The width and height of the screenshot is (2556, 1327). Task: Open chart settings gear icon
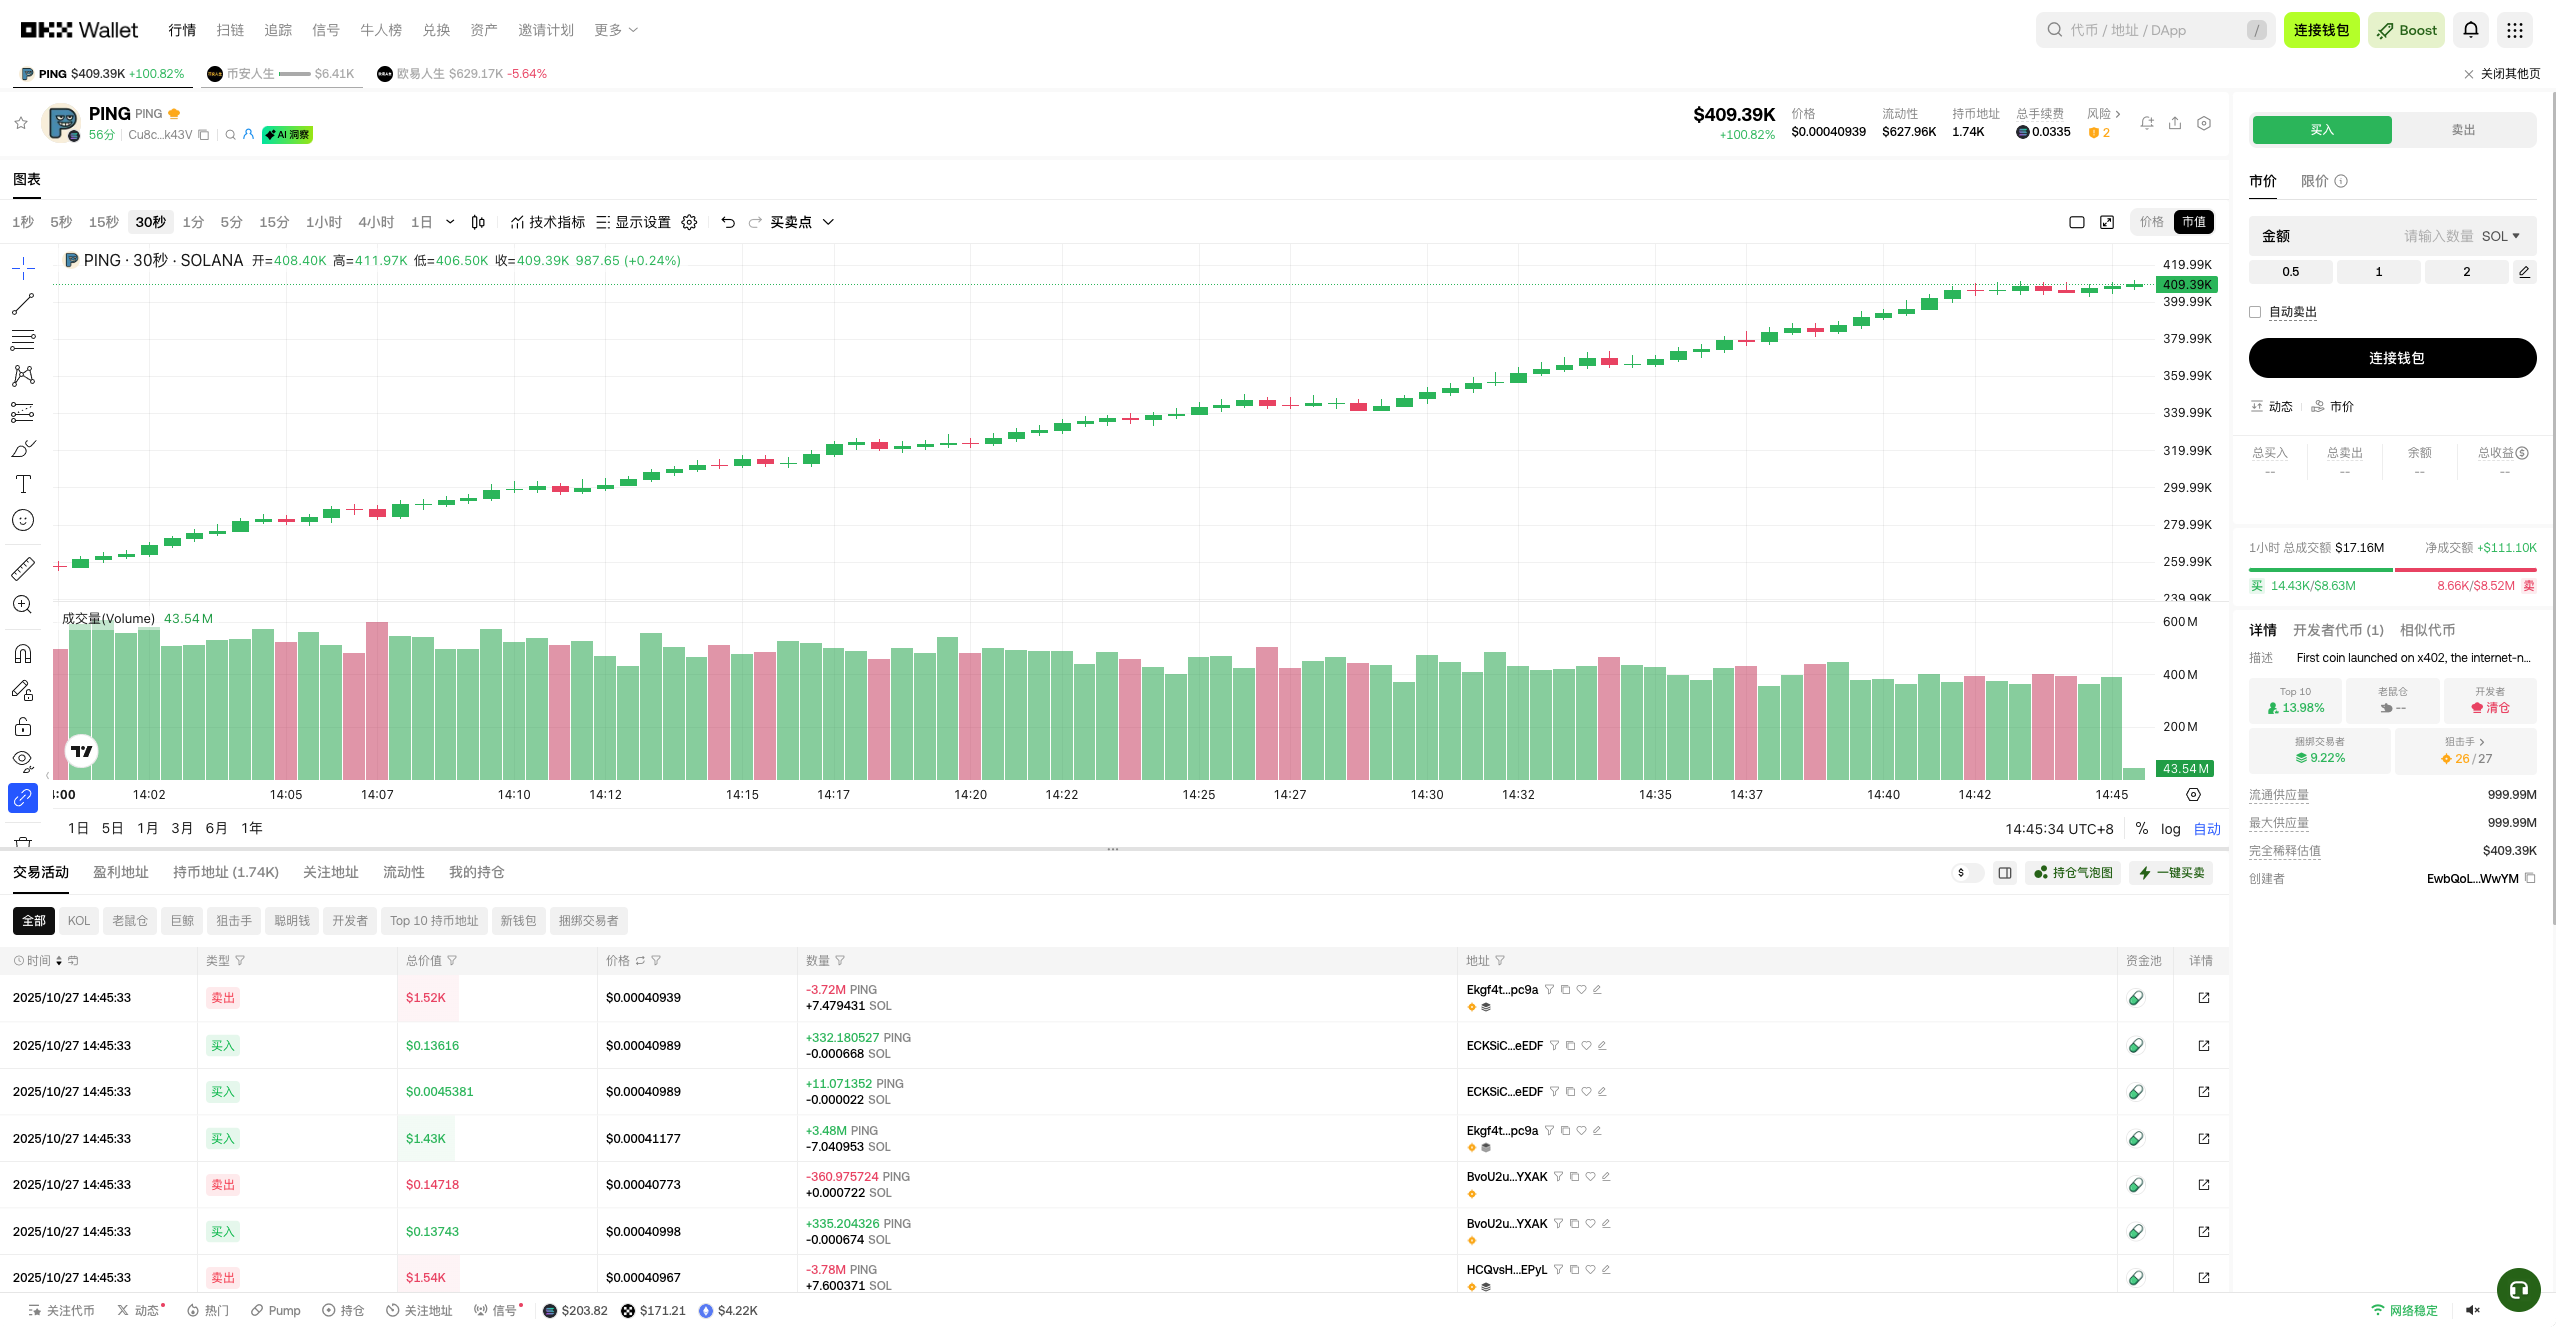(x=689, y=222)
